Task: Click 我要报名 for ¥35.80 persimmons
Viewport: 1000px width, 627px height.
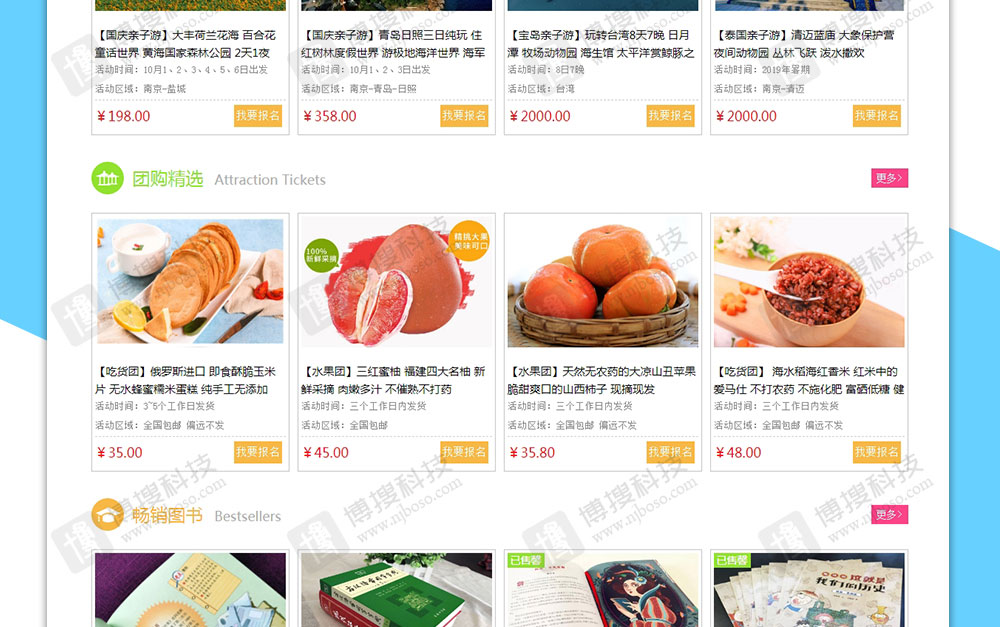Action: [670, 452]
